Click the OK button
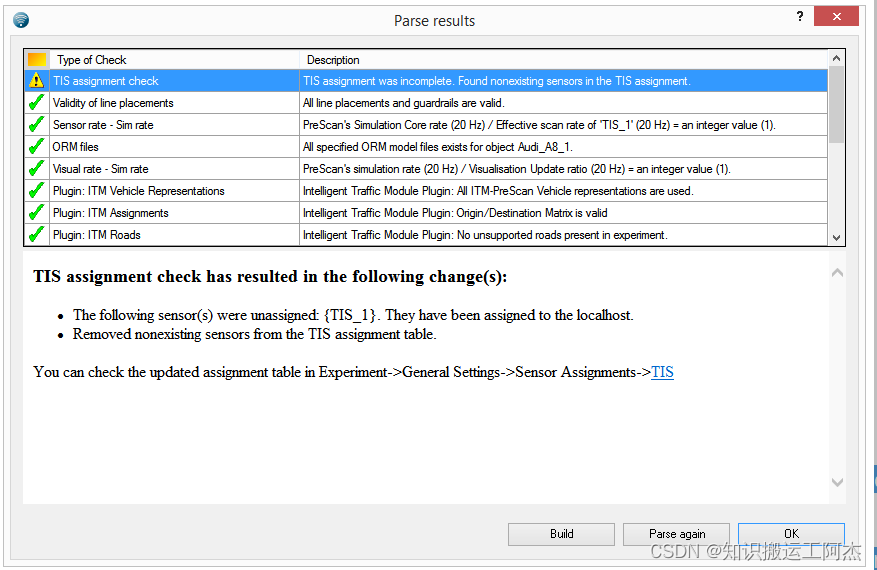The image size is (877, 570). (791, 534)
